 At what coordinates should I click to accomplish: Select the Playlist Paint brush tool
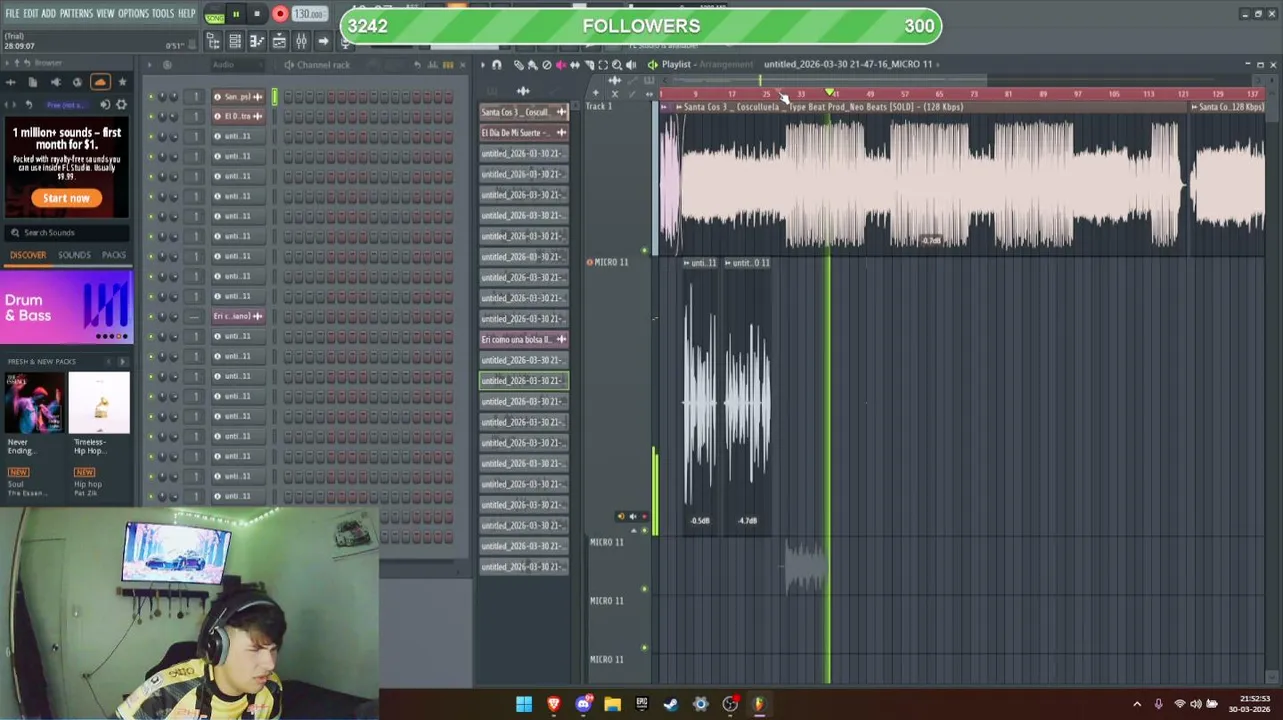532,65
